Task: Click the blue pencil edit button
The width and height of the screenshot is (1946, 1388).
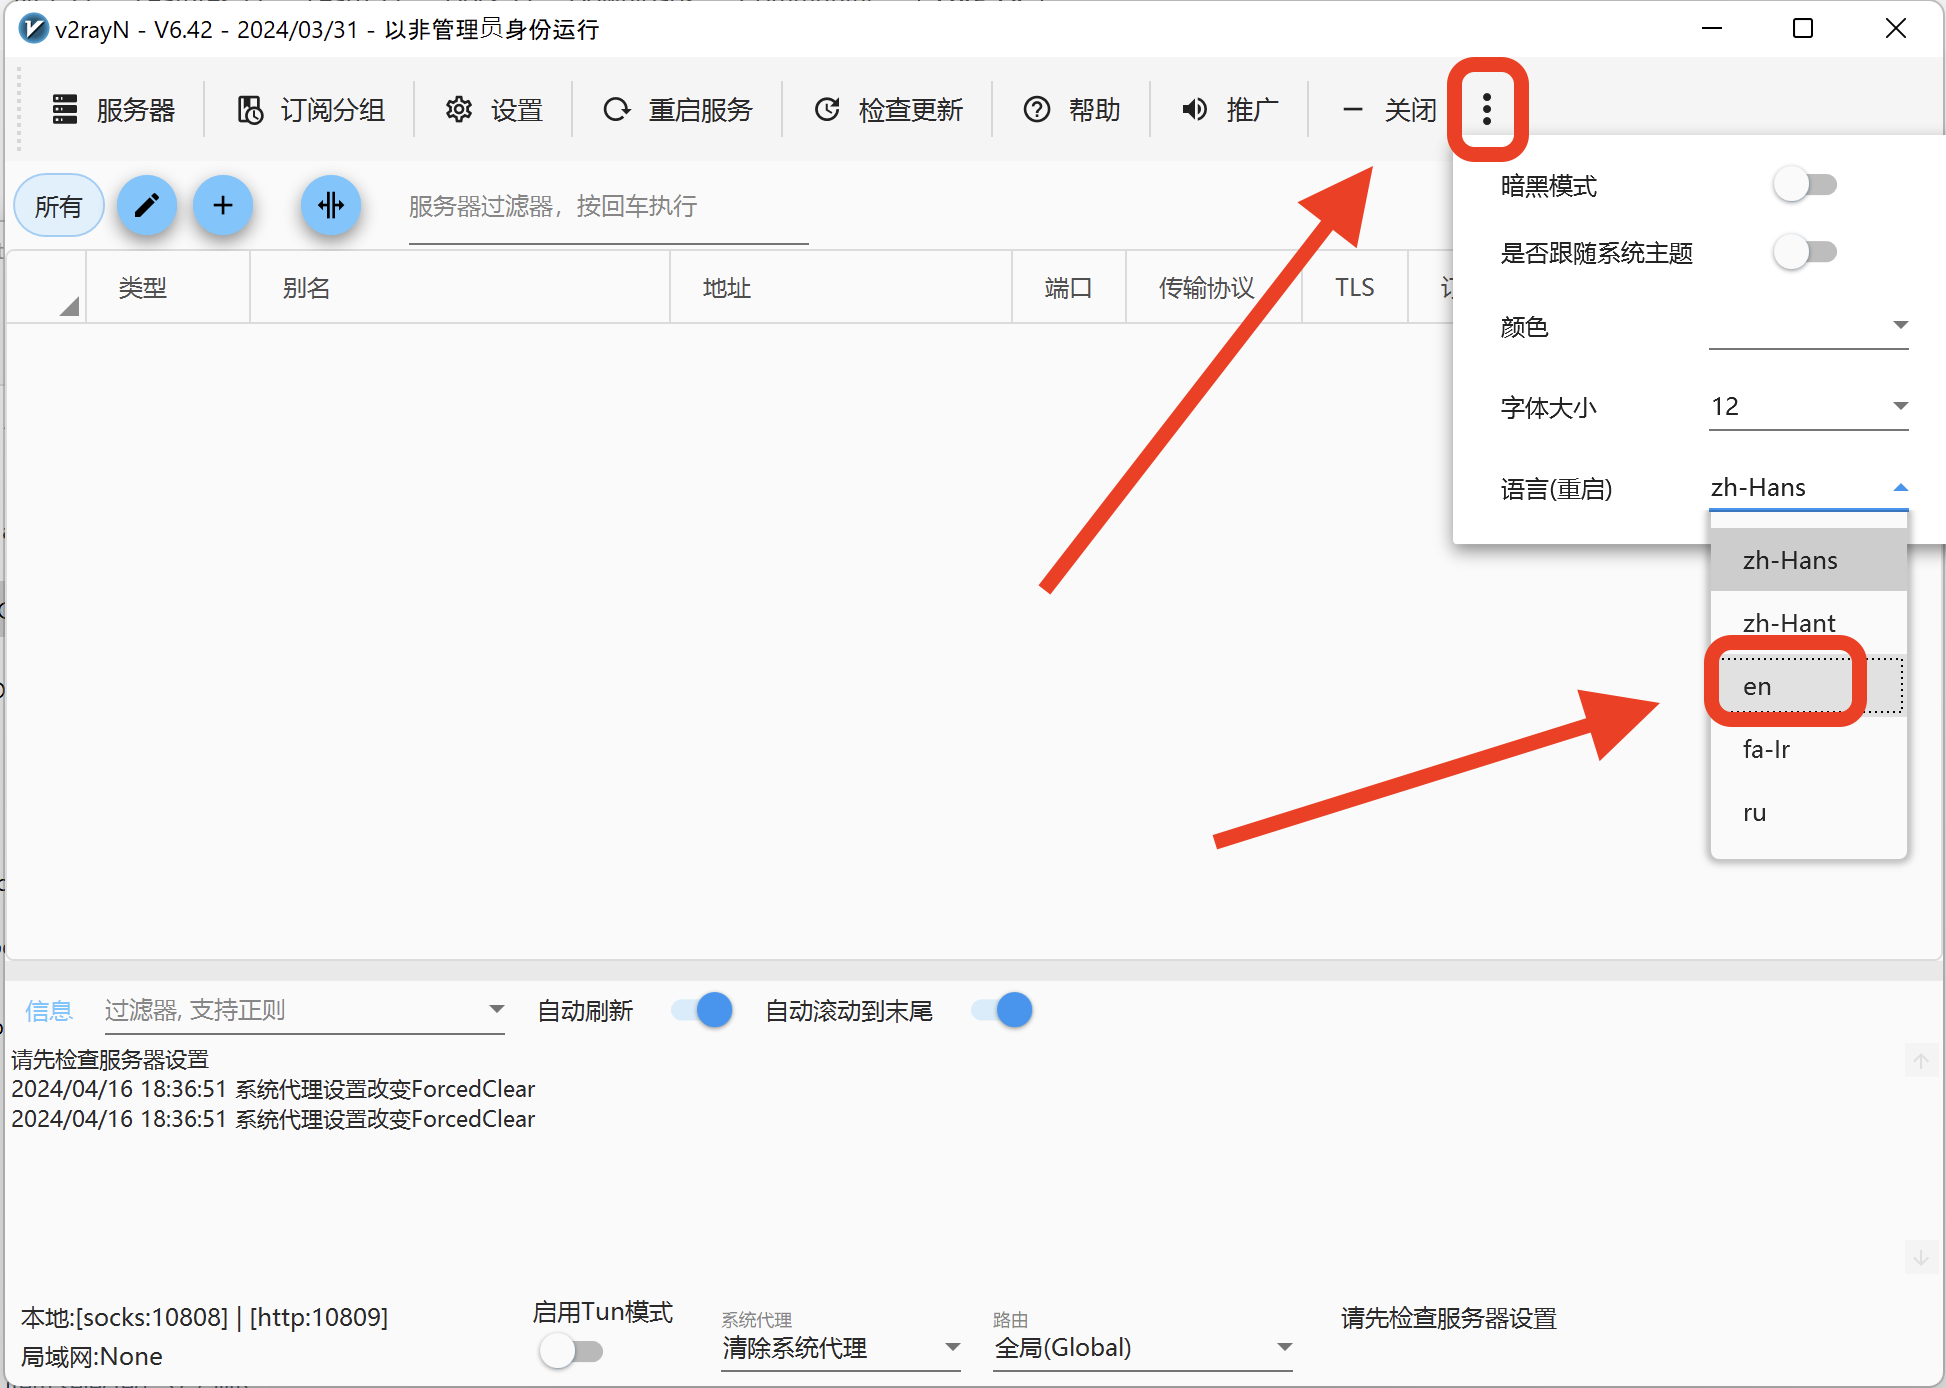Action: coord(147,206)
